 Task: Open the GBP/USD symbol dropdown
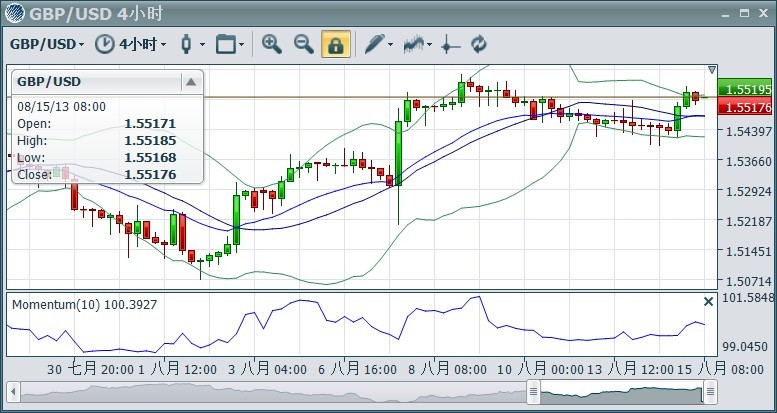pyautogui.click(x=47, y=45)
